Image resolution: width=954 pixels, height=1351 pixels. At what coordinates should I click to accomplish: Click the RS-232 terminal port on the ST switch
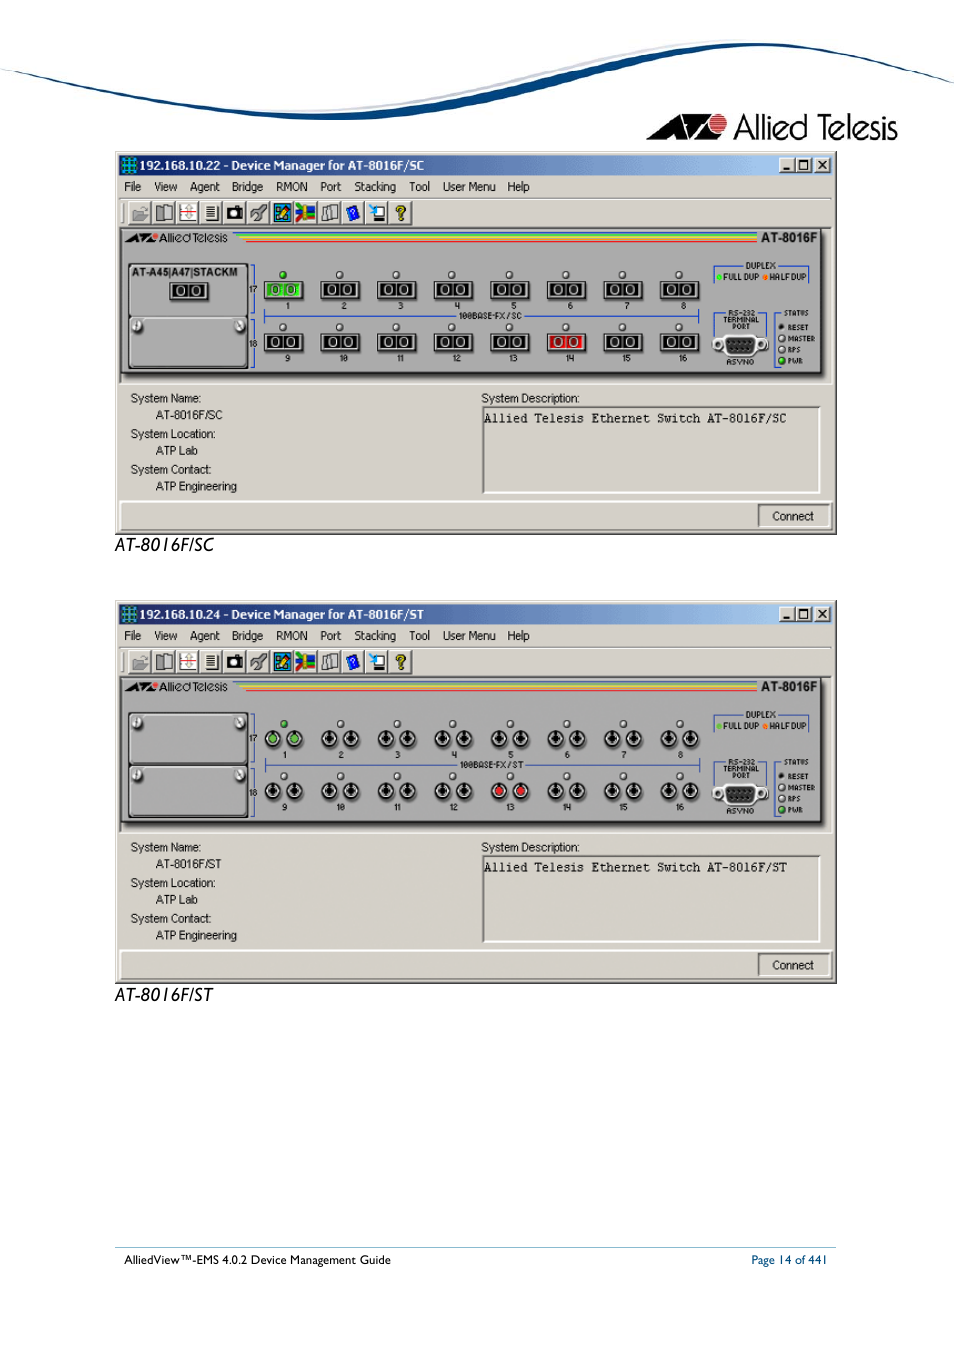740,794
